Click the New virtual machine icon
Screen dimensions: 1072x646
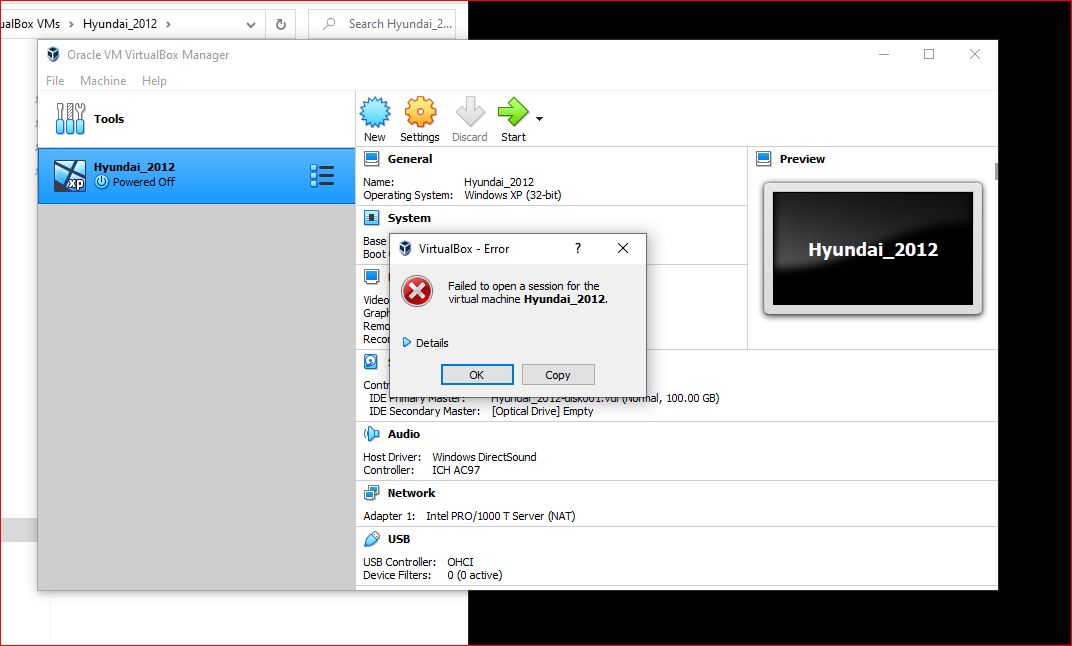pyautogui.click(x=375, y=112)
